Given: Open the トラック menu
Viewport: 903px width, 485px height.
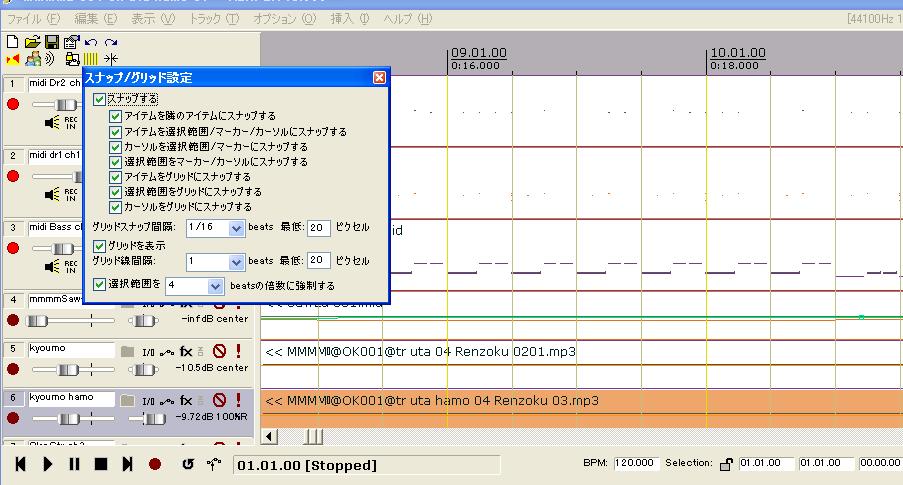Looking at the screenshot, I should (x=214, y=19).
